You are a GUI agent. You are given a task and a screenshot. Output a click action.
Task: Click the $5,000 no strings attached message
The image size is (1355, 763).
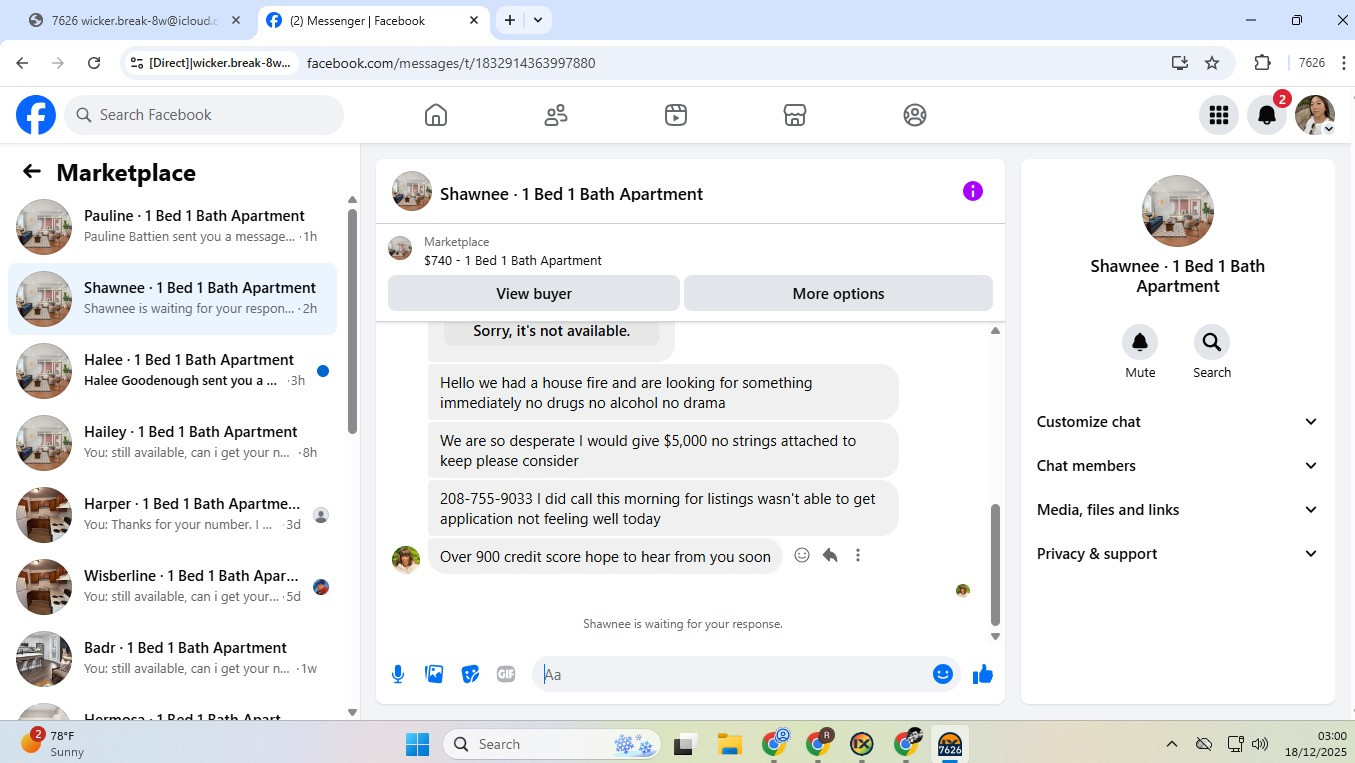pyautogui.click(x=663, y=451)
